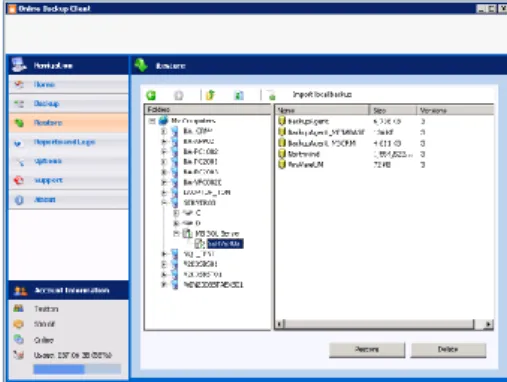
Task: Click the blue refresh view toolbar icon
Action: 239,96
